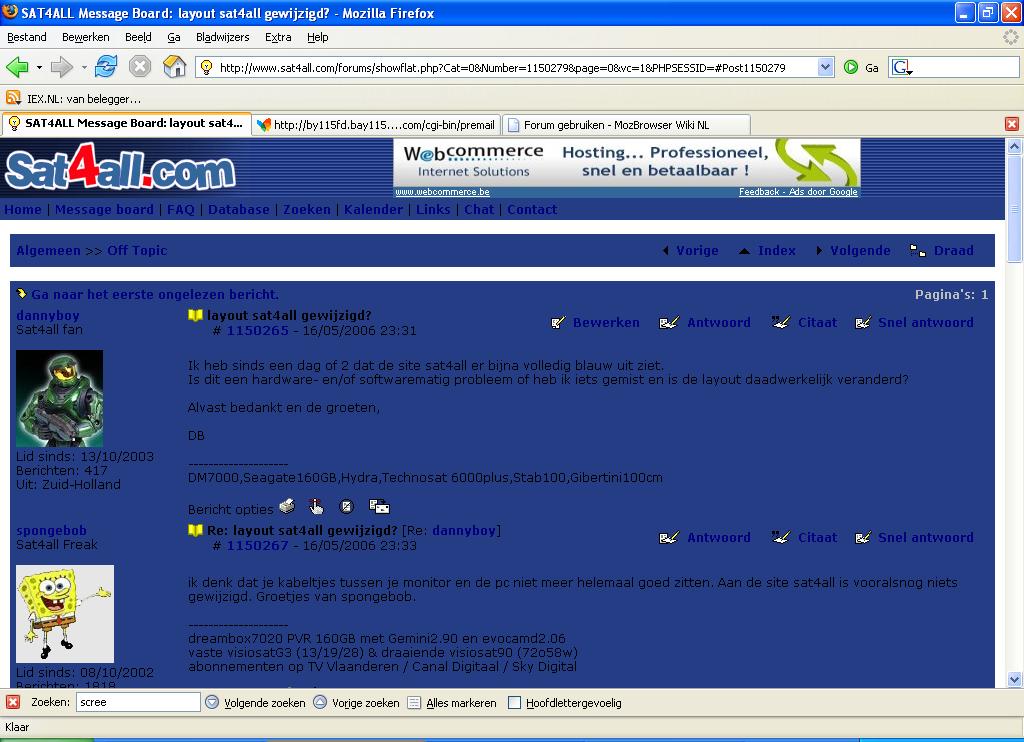Close current tab with red X
This screenshot has width=1024, height=742.
coord(1012,124)
